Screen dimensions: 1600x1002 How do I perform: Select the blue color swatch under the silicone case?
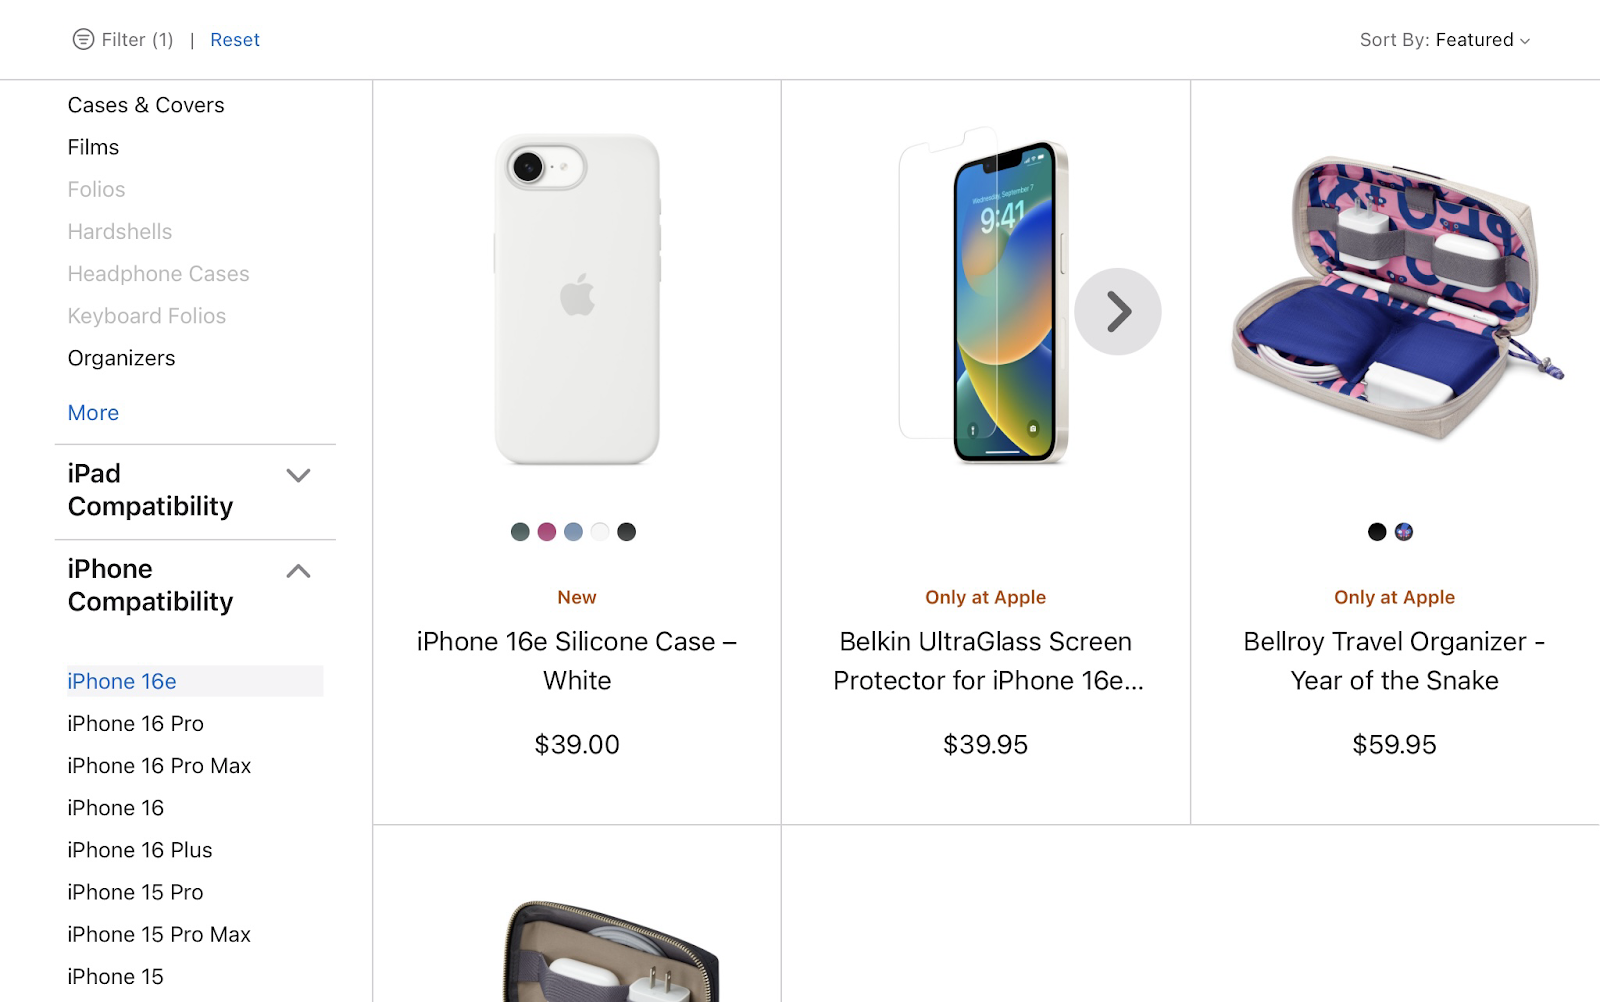pos(573,531)
